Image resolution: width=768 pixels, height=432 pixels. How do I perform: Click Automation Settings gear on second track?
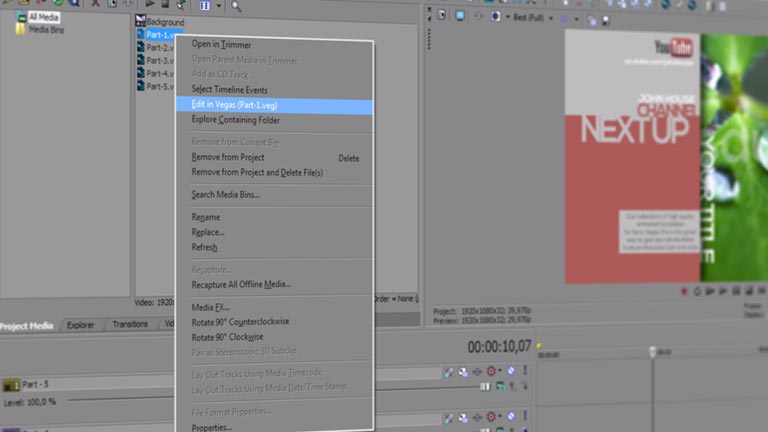(491, 417)
